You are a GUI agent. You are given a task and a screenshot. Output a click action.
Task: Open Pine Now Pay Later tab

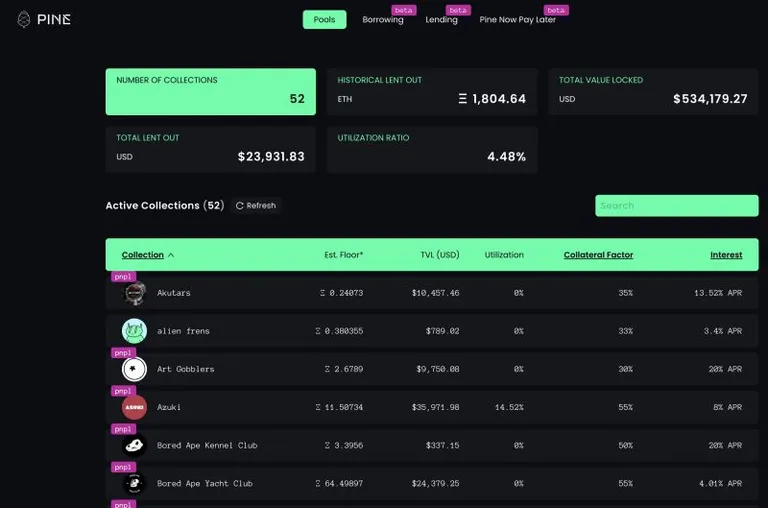point(517,20)
